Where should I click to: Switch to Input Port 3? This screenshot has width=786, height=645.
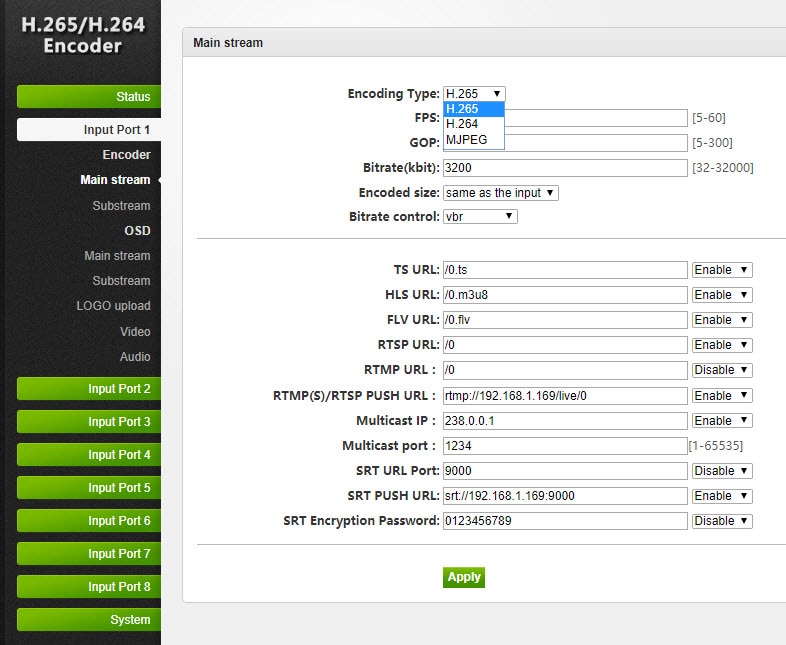click(x=89, y=422)
